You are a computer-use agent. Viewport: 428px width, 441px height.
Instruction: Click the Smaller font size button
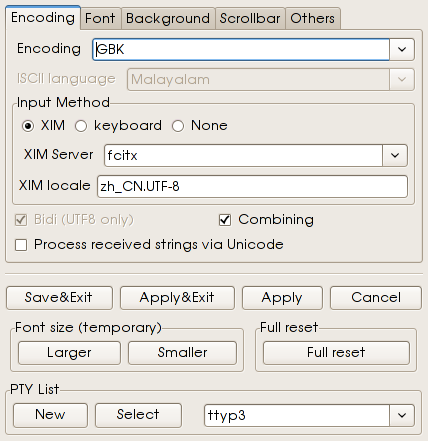pyautogui.click(x=182, y=353)
